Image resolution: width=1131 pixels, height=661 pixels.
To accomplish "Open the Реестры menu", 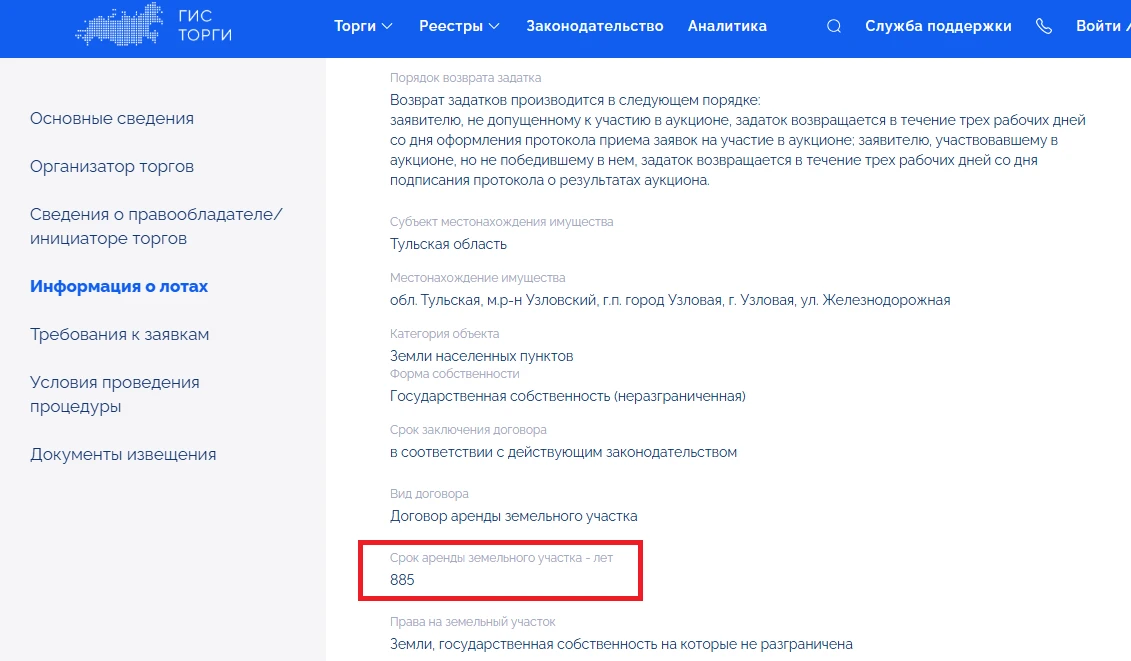I will [451, 26].
